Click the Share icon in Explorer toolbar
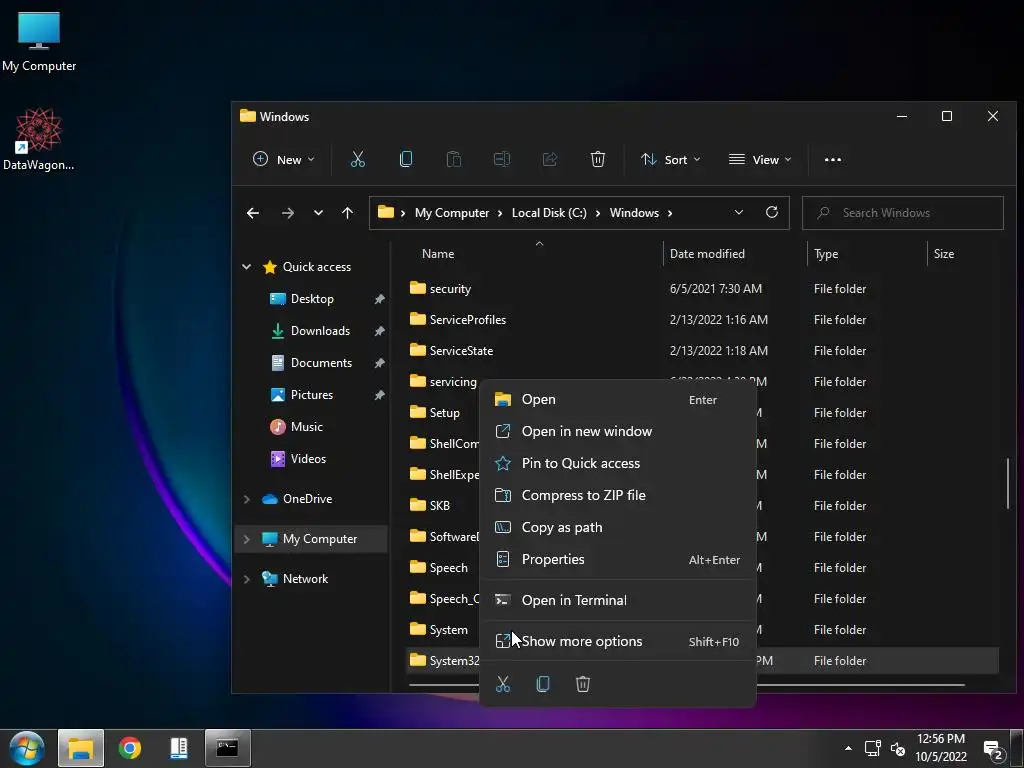 (x=550, y=159)
